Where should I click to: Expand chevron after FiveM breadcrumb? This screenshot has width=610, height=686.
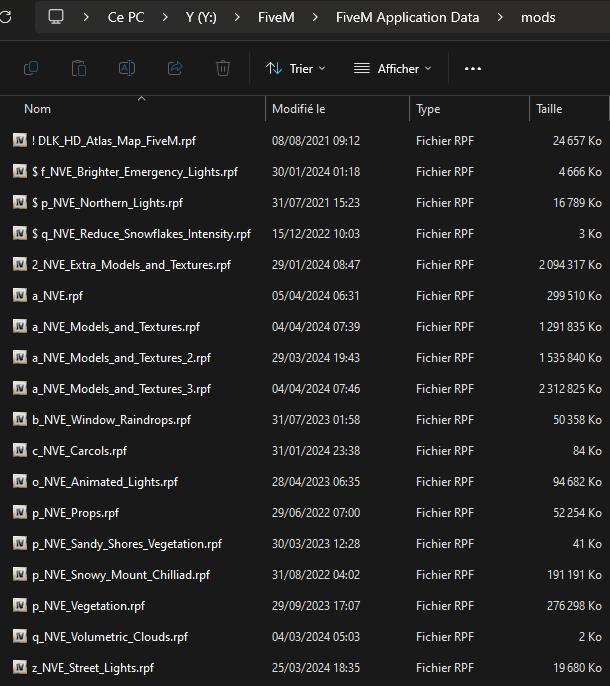tap(315, 18)
